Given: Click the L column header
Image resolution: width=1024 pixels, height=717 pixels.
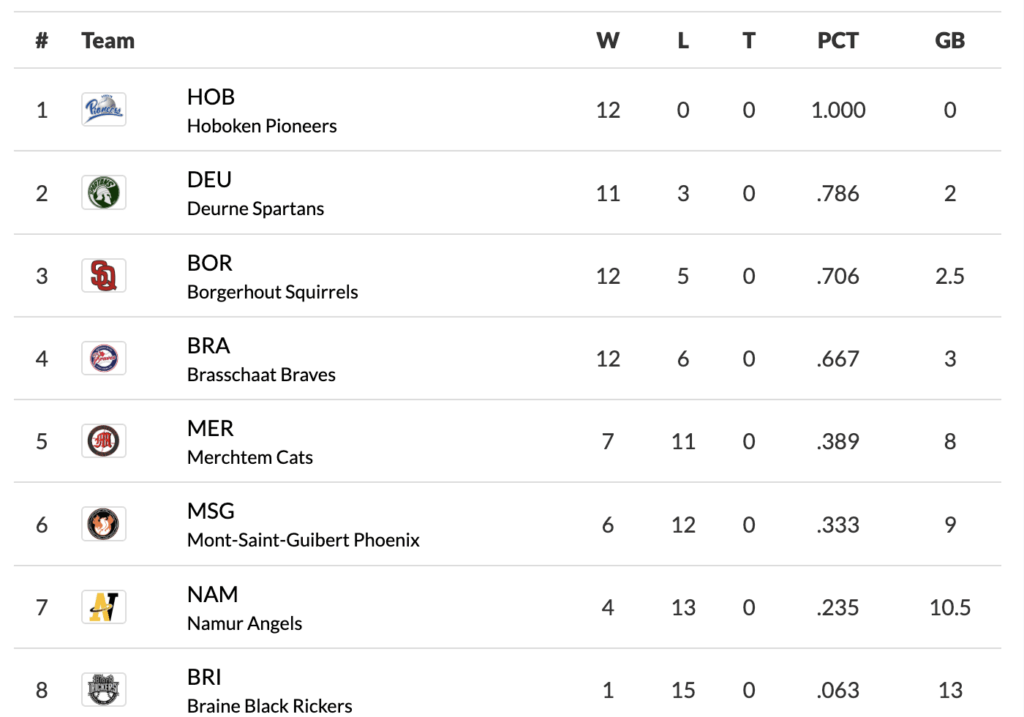Looking at the screenshot, I should tap(683, 41).
